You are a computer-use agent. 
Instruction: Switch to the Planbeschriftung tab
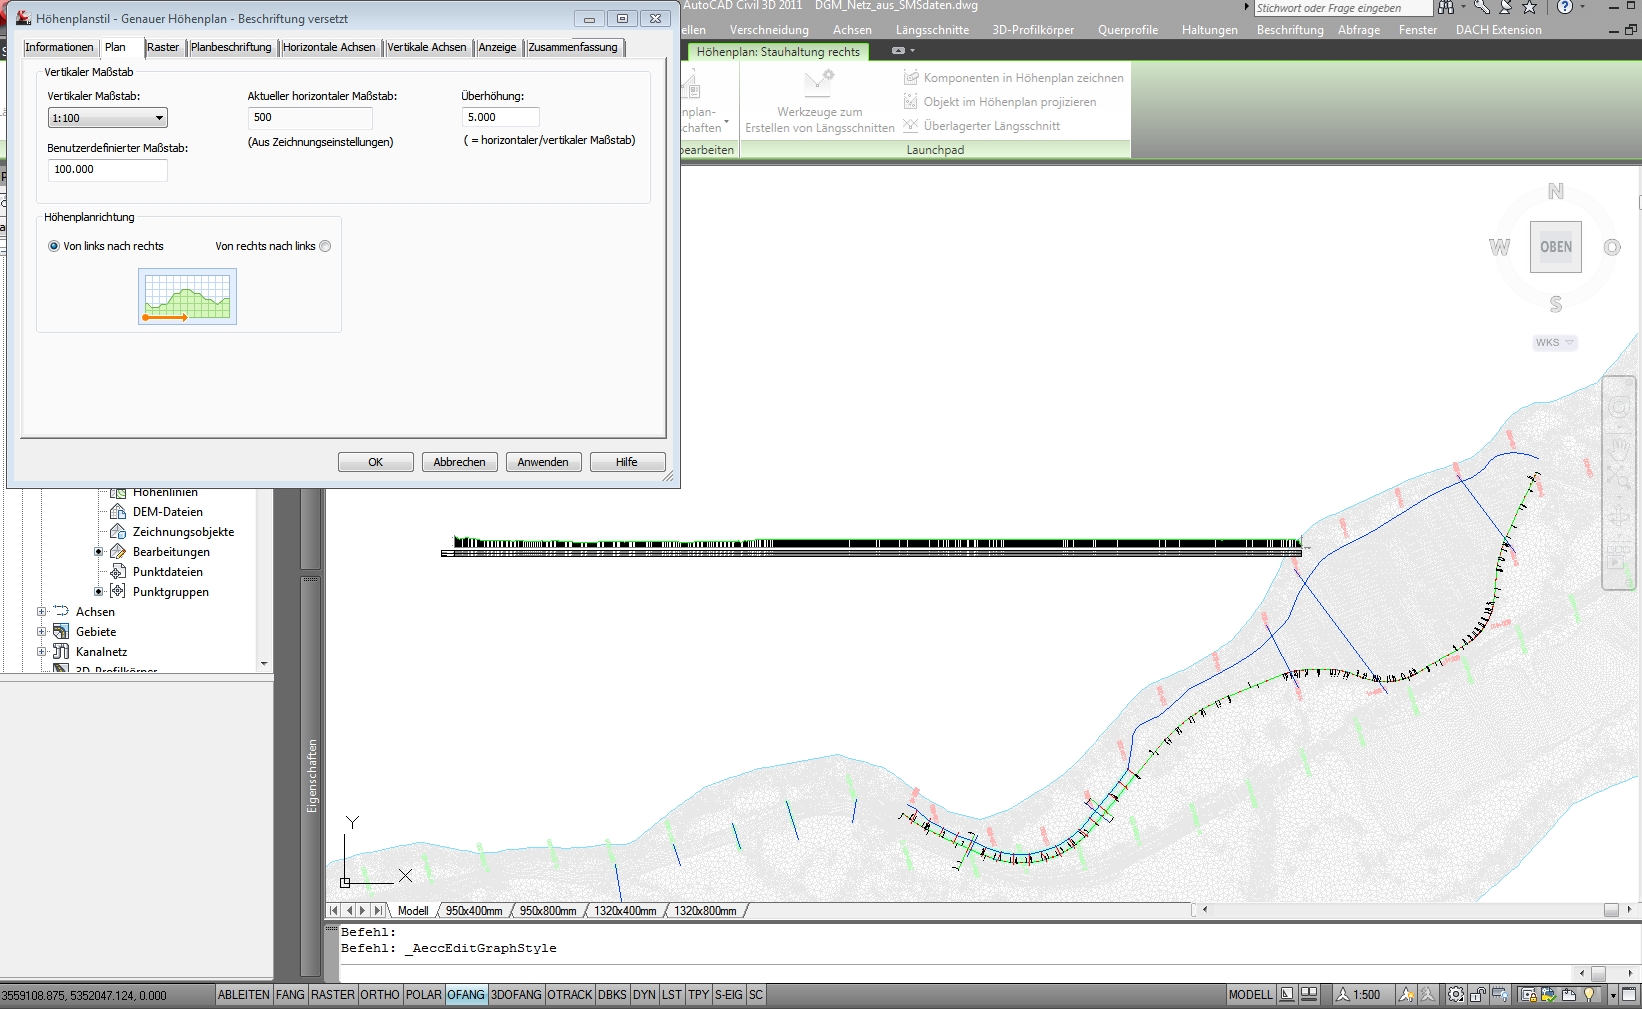(231, 47)
